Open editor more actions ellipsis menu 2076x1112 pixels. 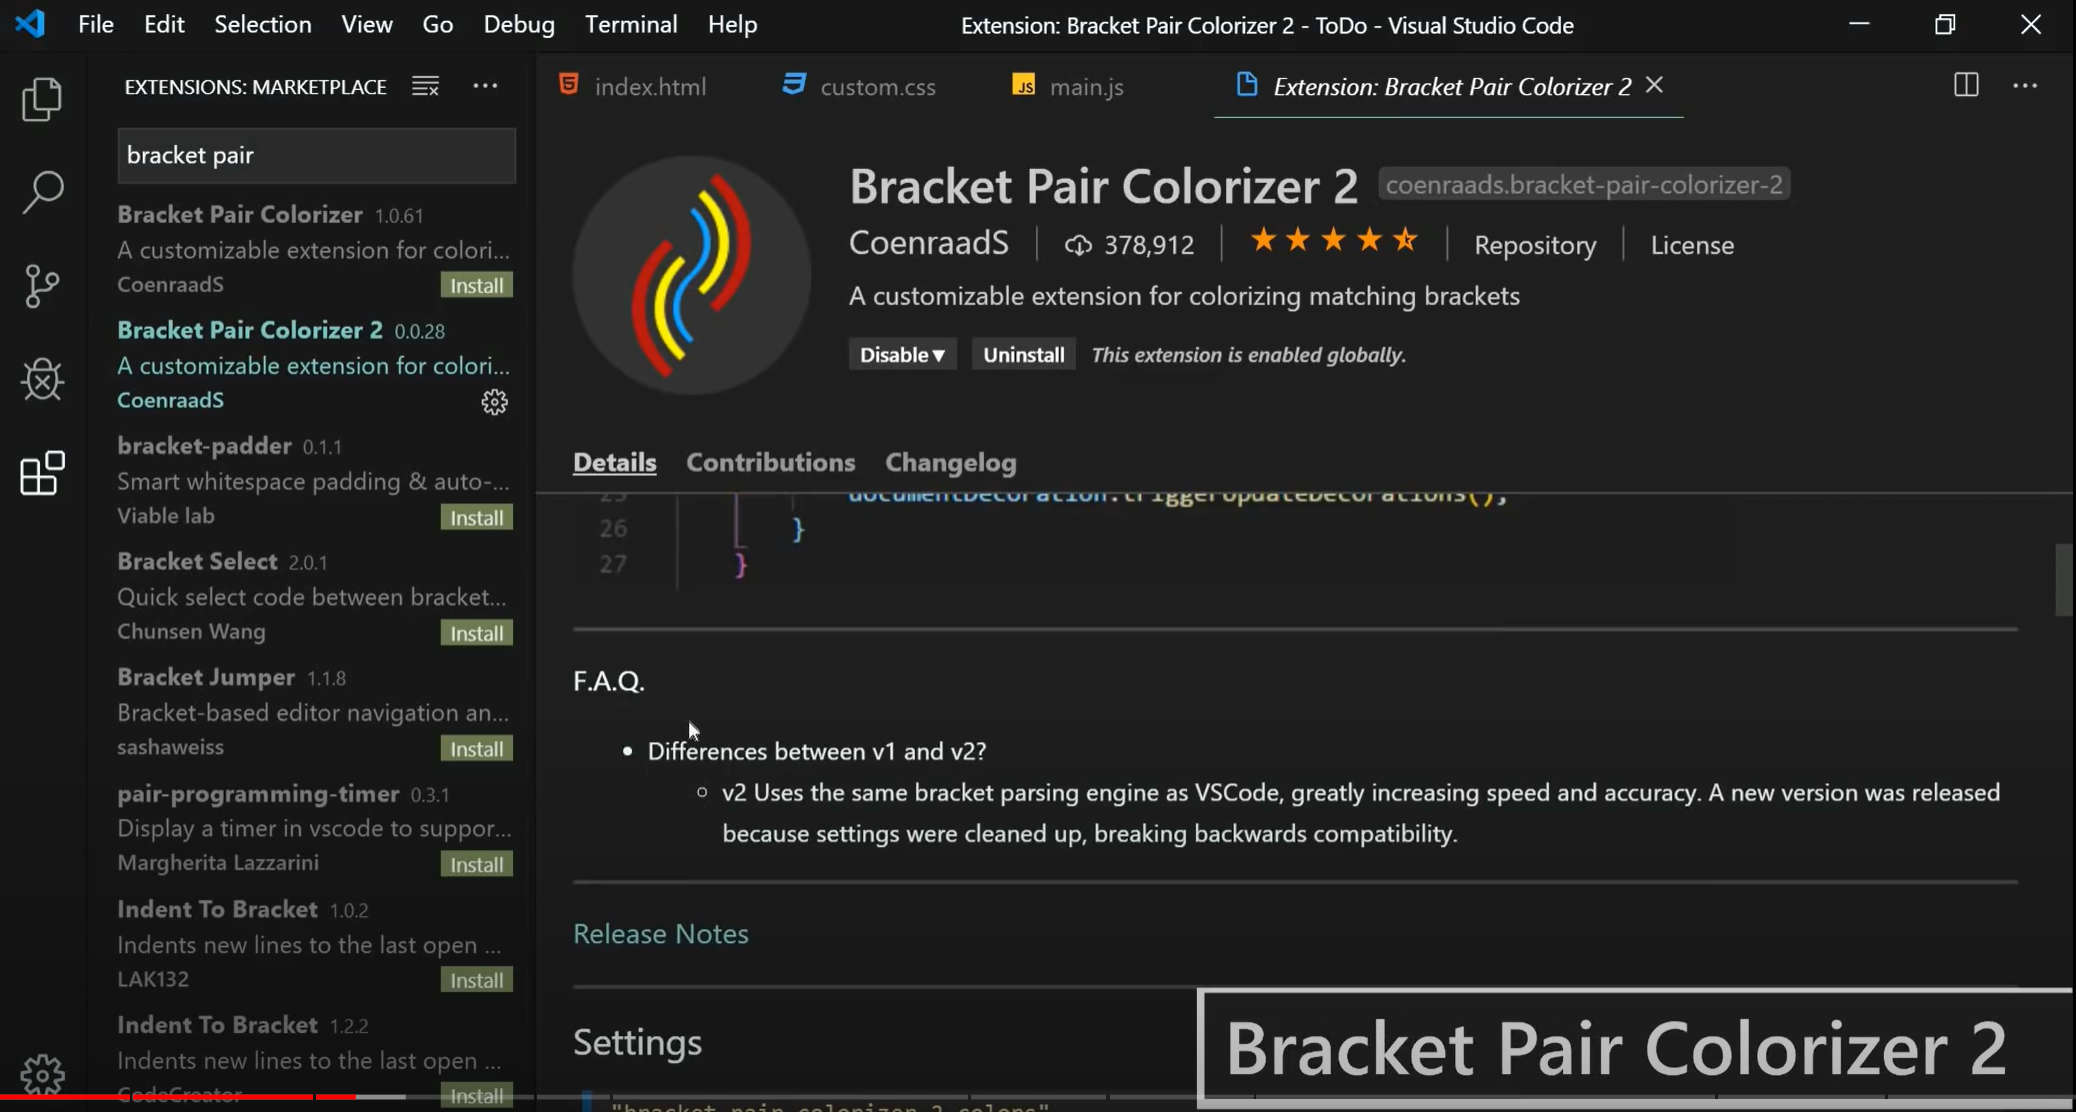tap(2025, 86)
